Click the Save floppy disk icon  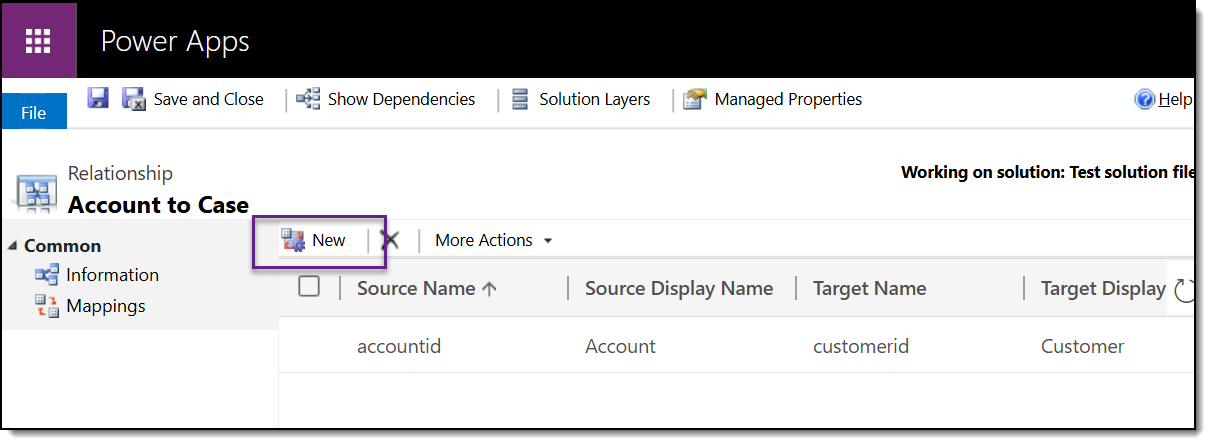pyautogui.click(x=98, y=98)
